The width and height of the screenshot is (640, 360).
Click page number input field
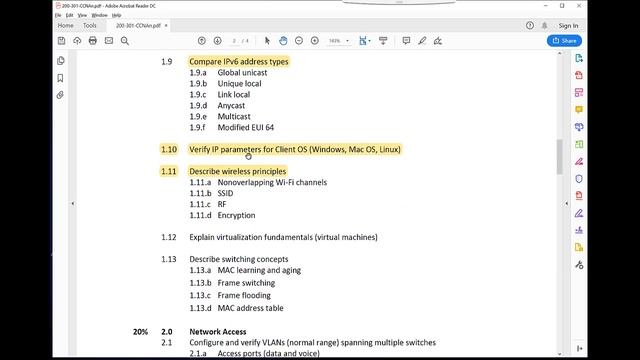pyautogui.click(x=234, y=41)
